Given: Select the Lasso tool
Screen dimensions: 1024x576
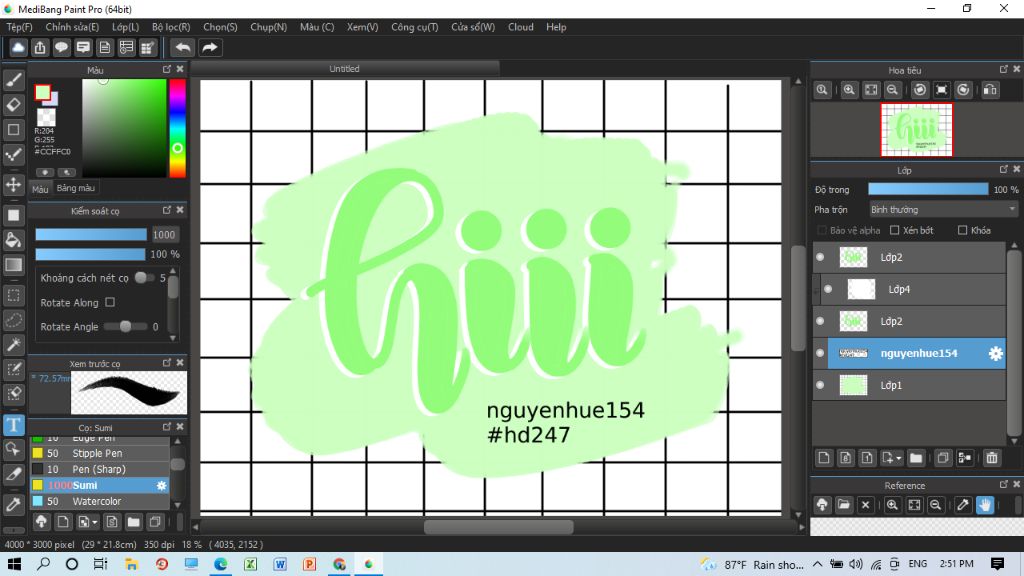Looking at the screenshot, I should point(14,320).
